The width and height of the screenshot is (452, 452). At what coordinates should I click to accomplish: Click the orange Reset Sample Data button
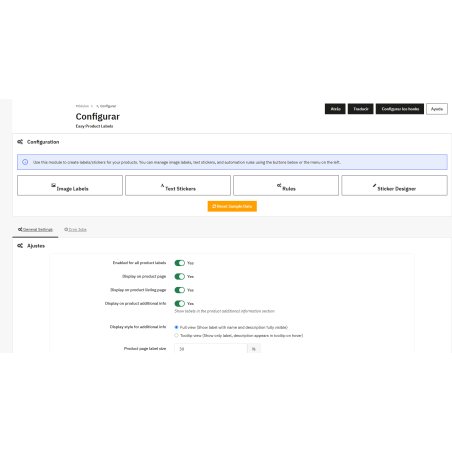[232, 206]
